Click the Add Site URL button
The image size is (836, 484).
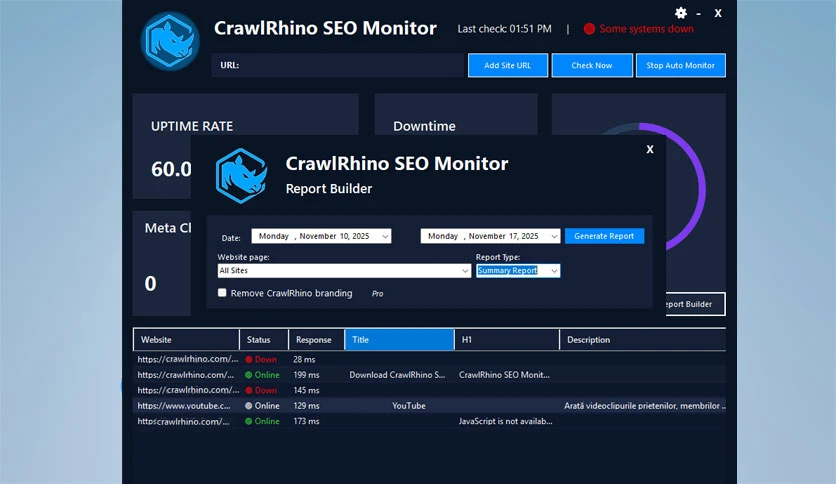tap(508, 65)
